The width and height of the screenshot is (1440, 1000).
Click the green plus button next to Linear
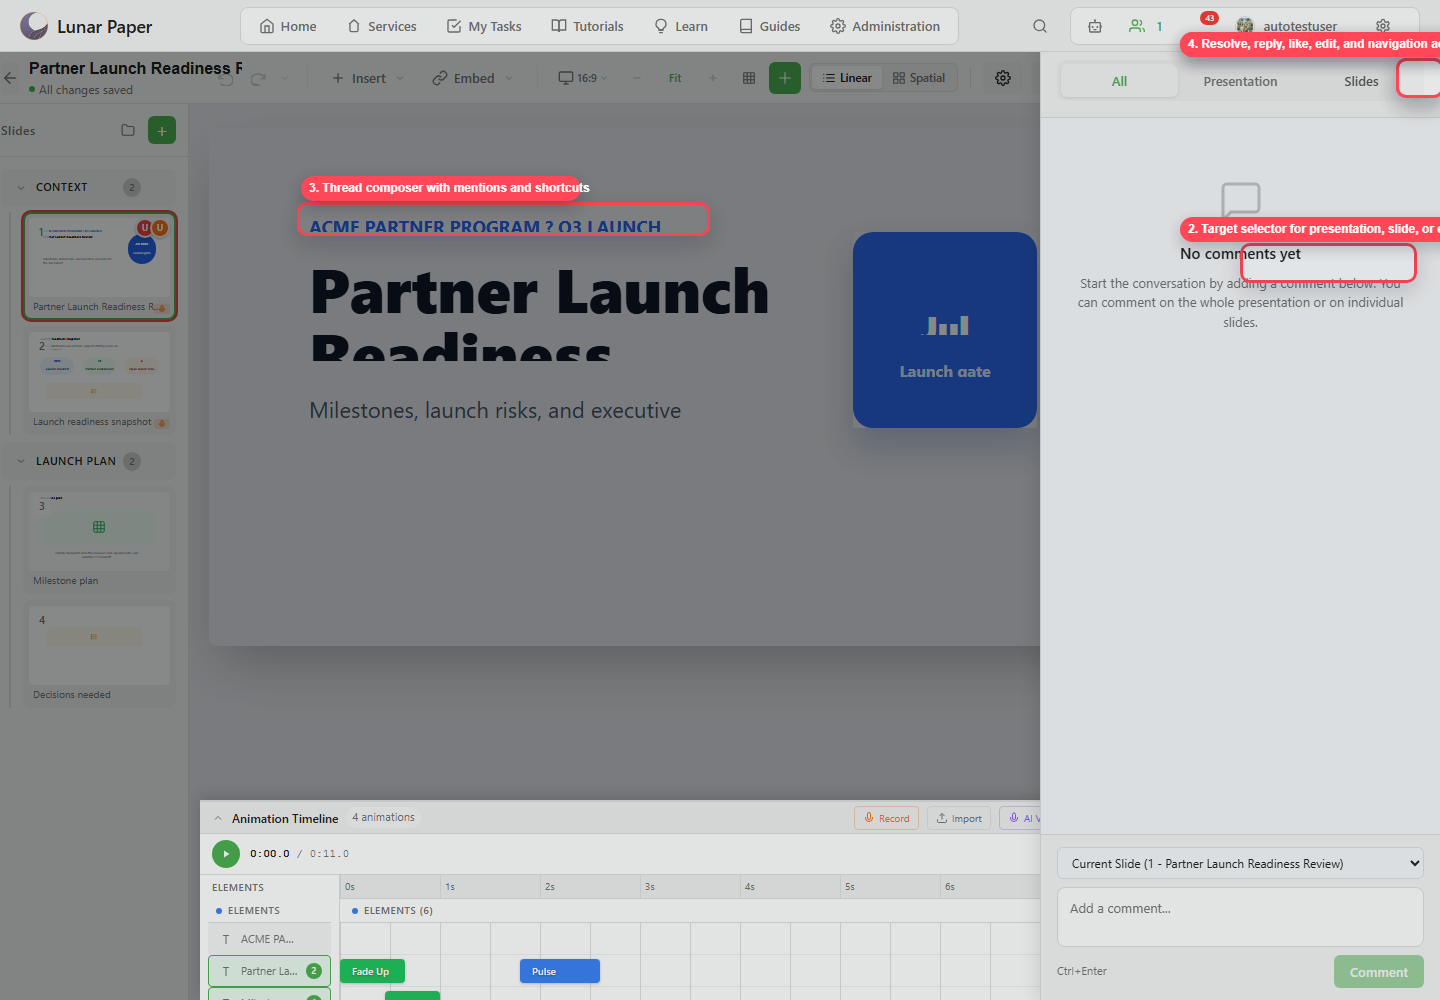click(785, 78)
